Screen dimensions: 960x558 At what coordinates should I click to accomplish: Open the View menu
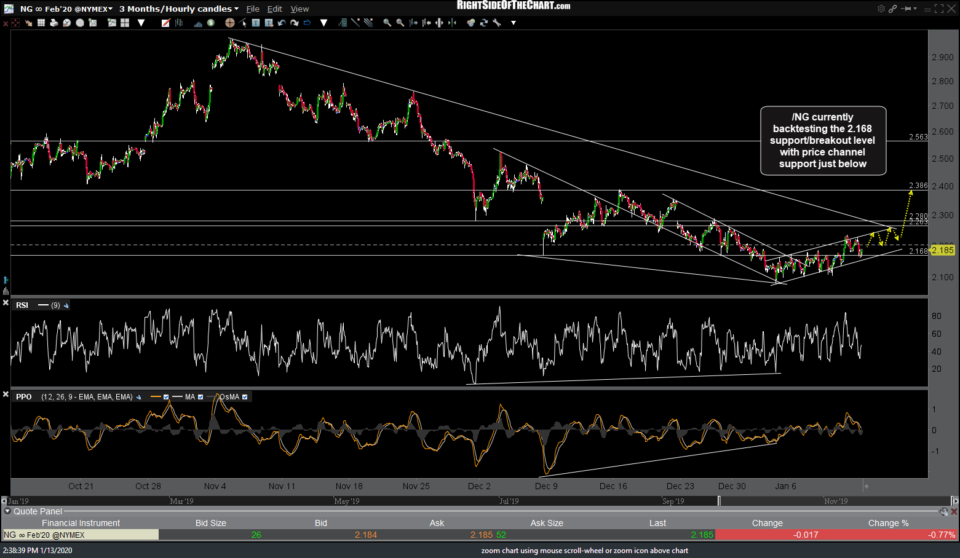coord(300,9)
